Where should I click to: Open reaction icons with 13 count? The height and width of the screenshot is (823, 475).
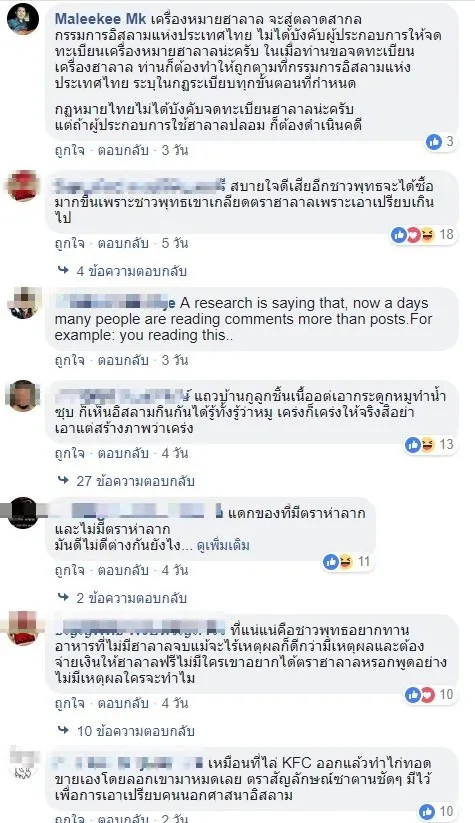(420, 445)
